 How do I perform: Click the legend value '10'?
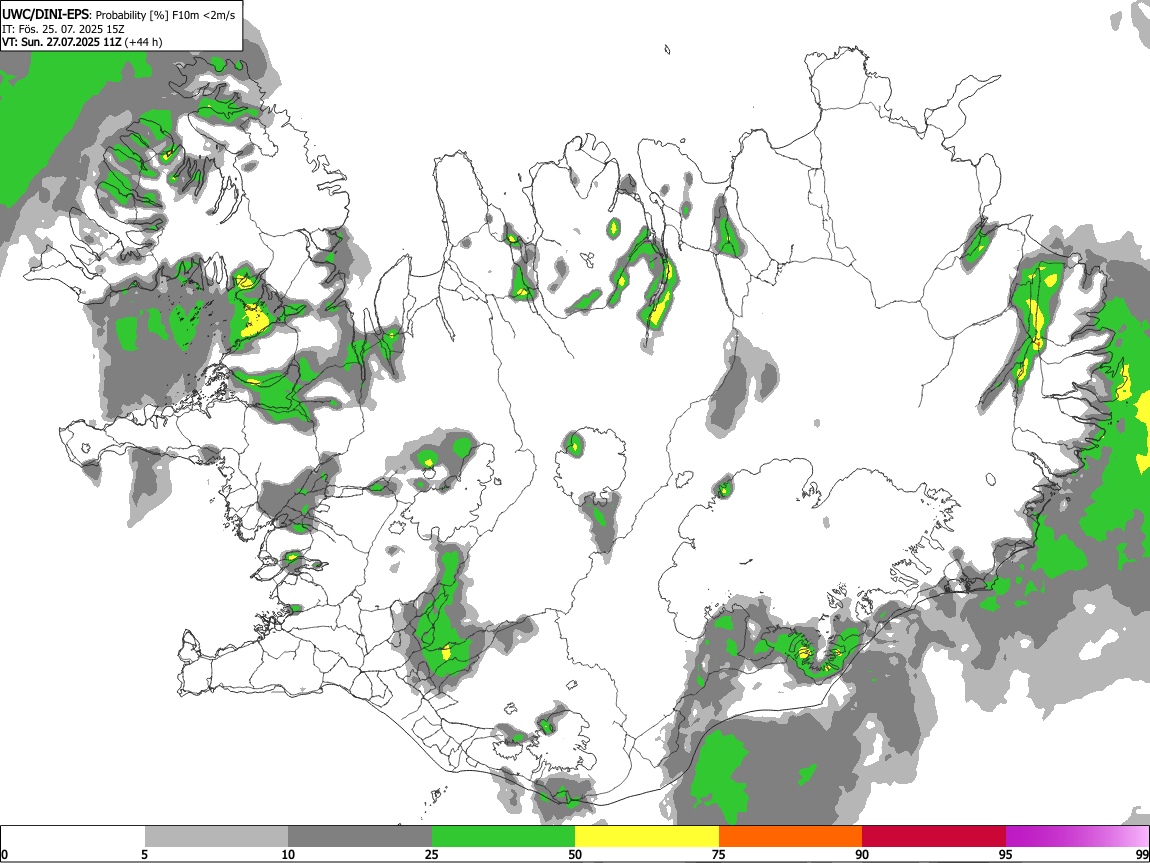(x=288, y=854)
